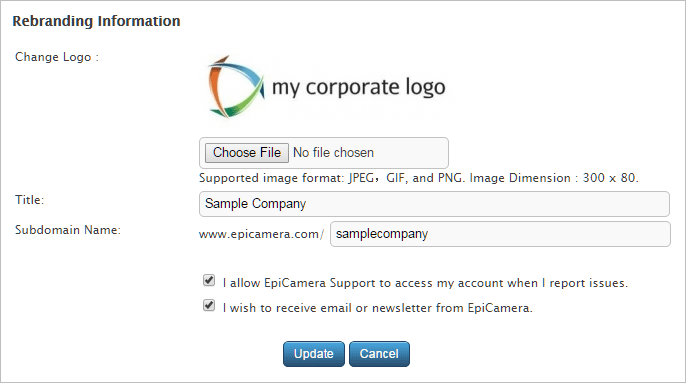This screenshot has width=686, height=383.
Task: Open the Choose File dialog
Action: [247, 153]
